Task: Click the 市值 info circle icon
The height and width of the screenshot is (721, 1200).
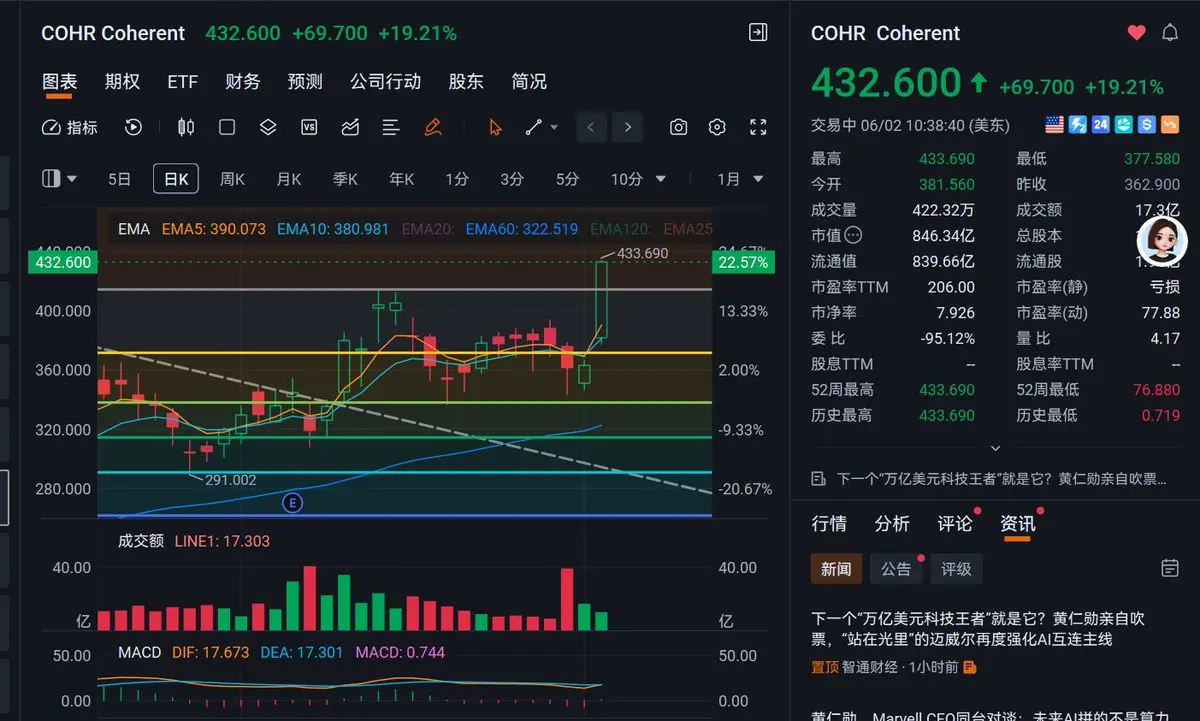Action: click(853, 236)
